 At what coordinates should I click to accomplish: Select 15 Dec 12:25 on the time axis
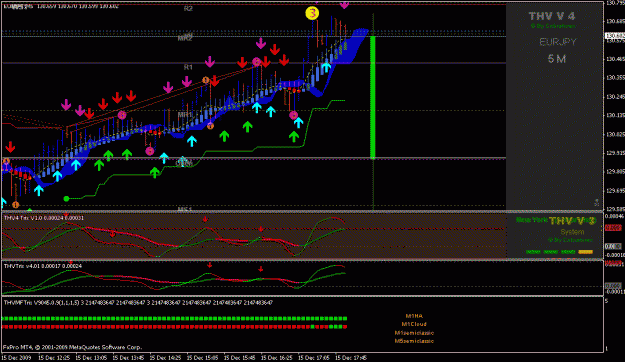[x=54, y=358]
